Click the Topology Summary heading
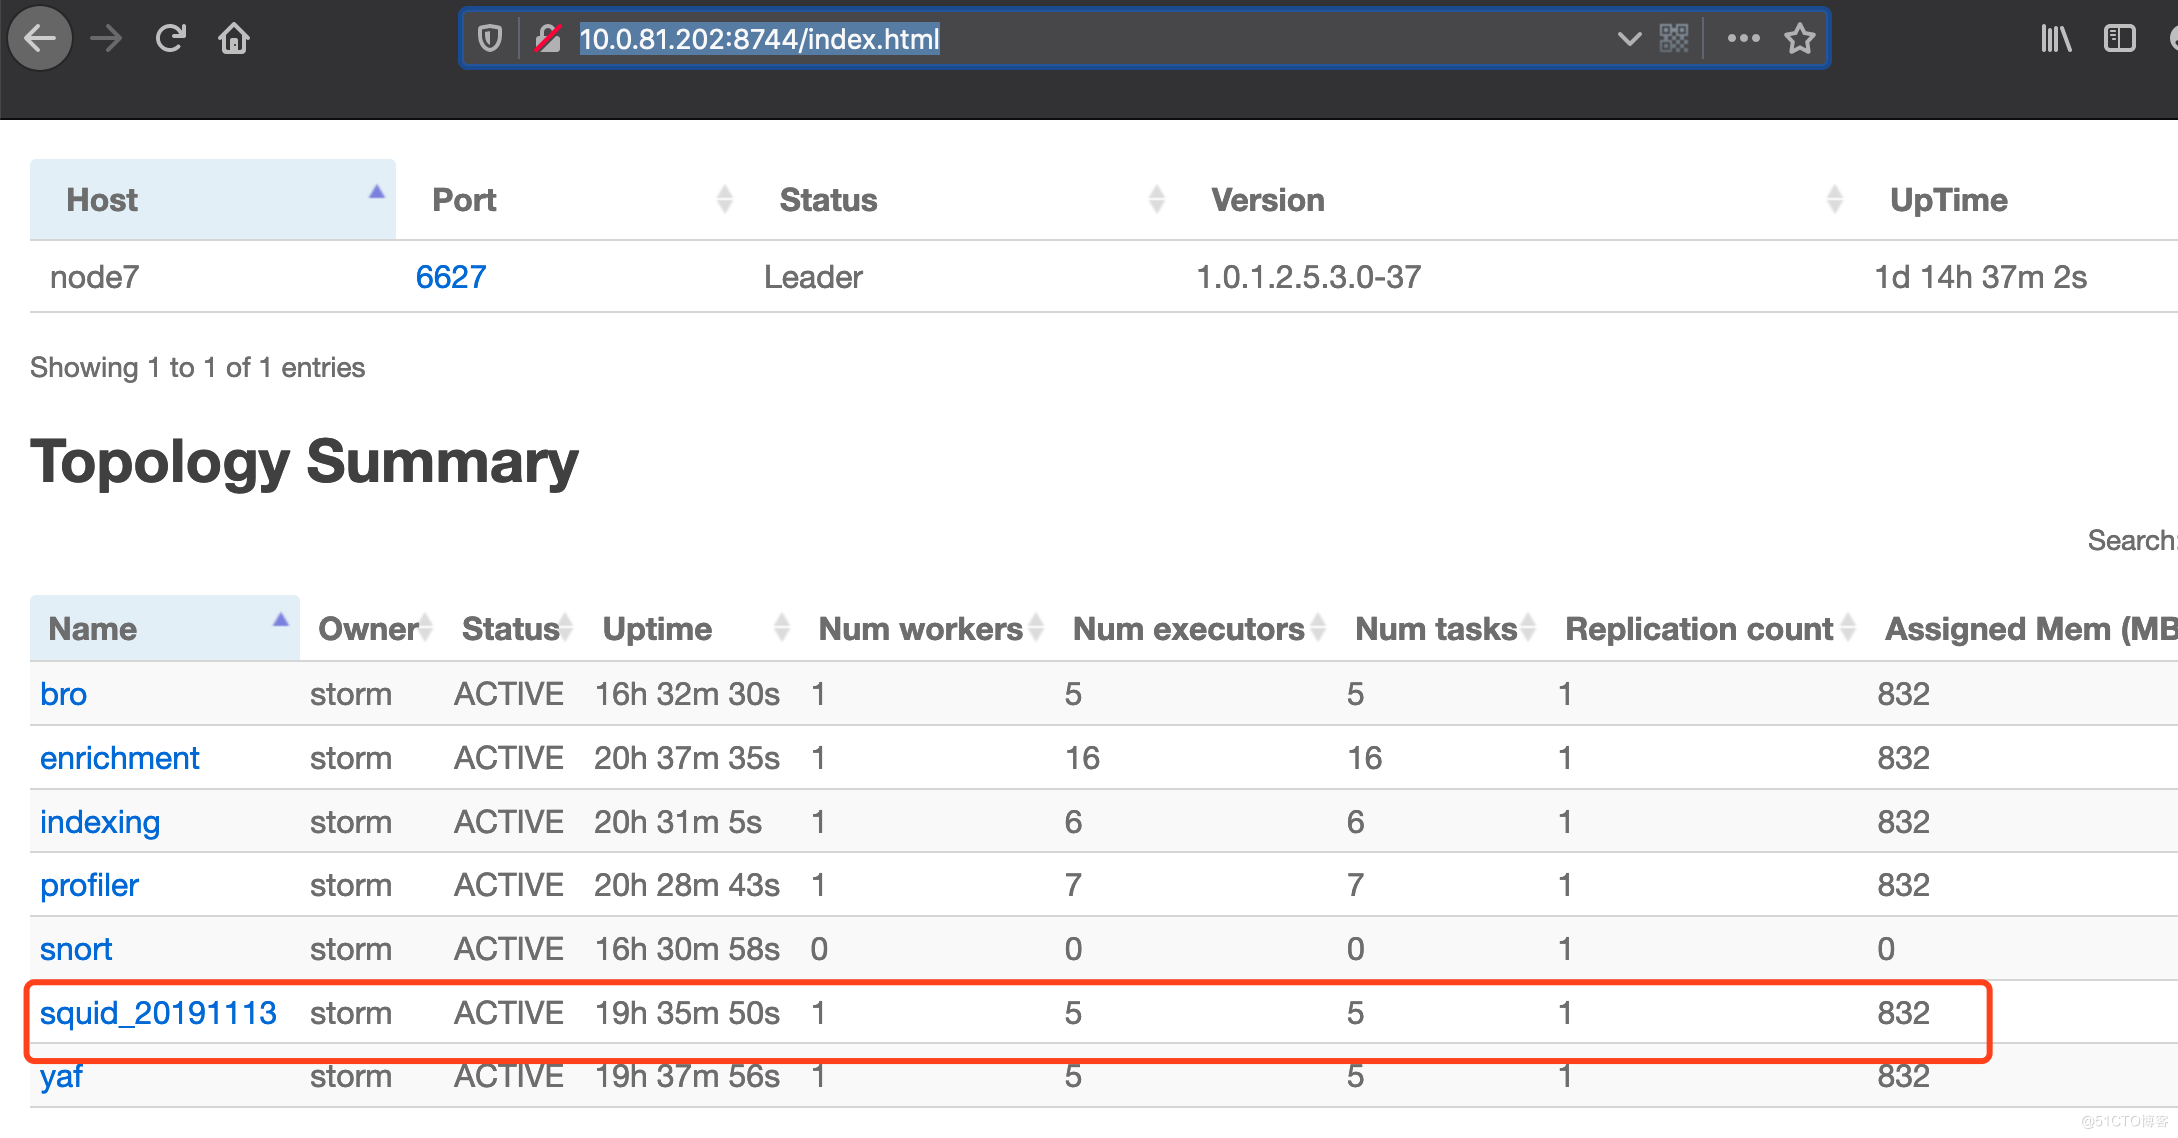The width and height of the screenshot is (2178, 1138). (304, 462)
